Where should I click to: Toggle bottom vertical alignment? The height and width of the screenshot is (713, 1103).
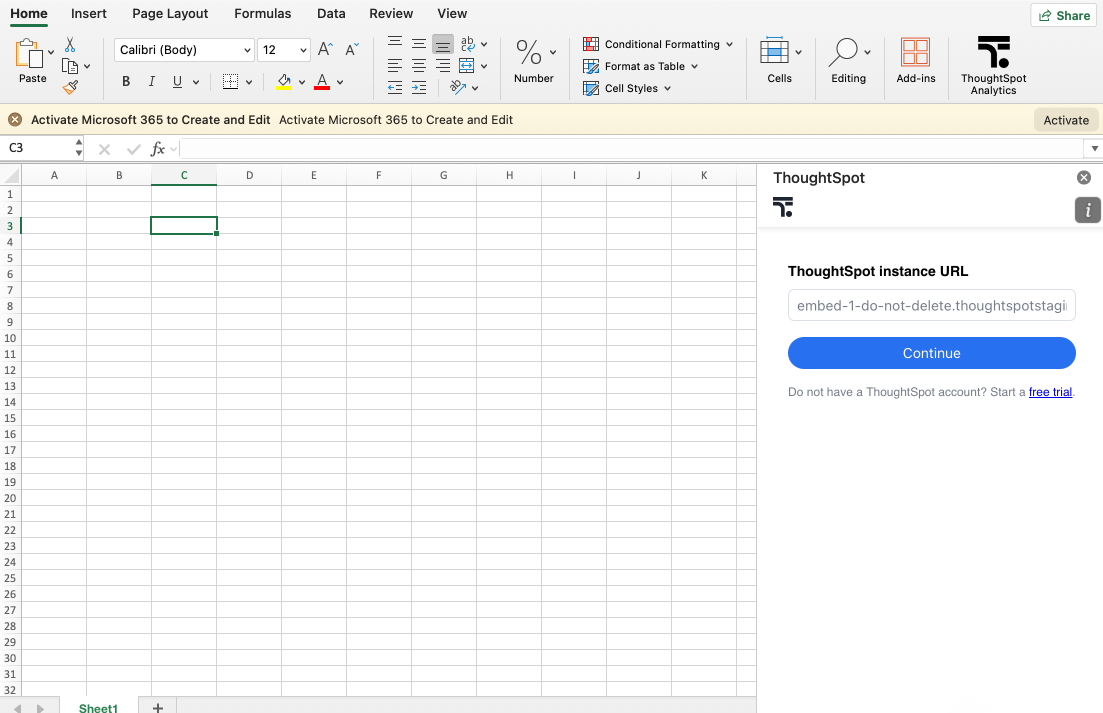[443, 44]
